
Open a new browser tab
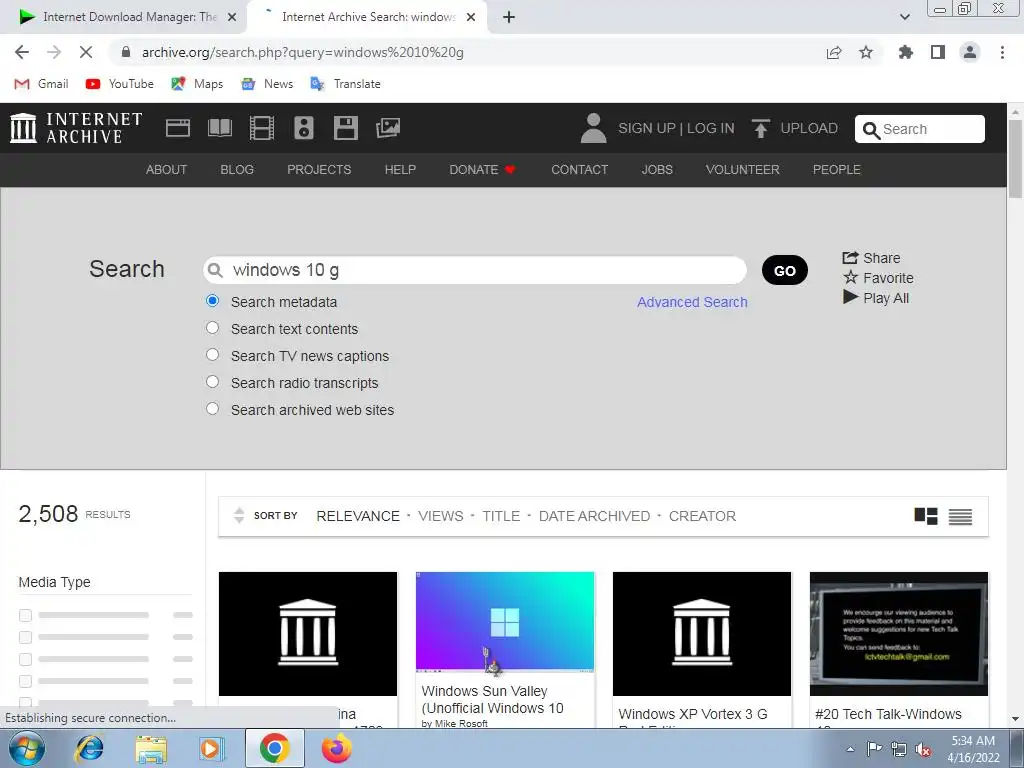pyautogui.click(x=509, y=17)
